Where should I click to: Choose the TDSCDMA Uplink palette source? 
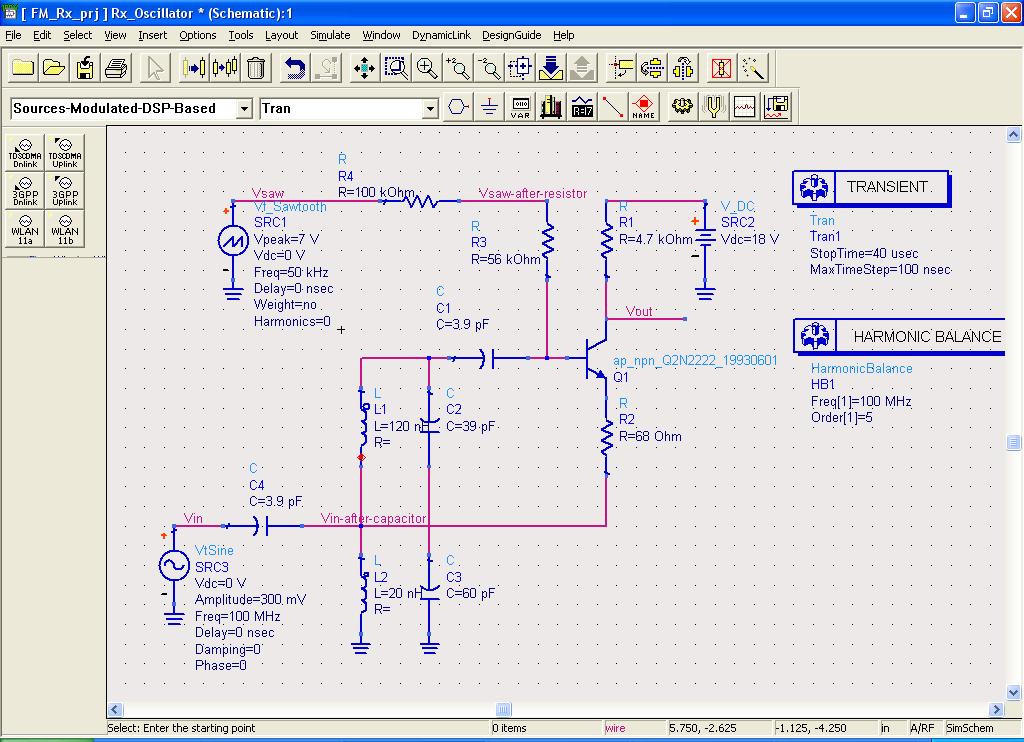[x=65, y=155]
